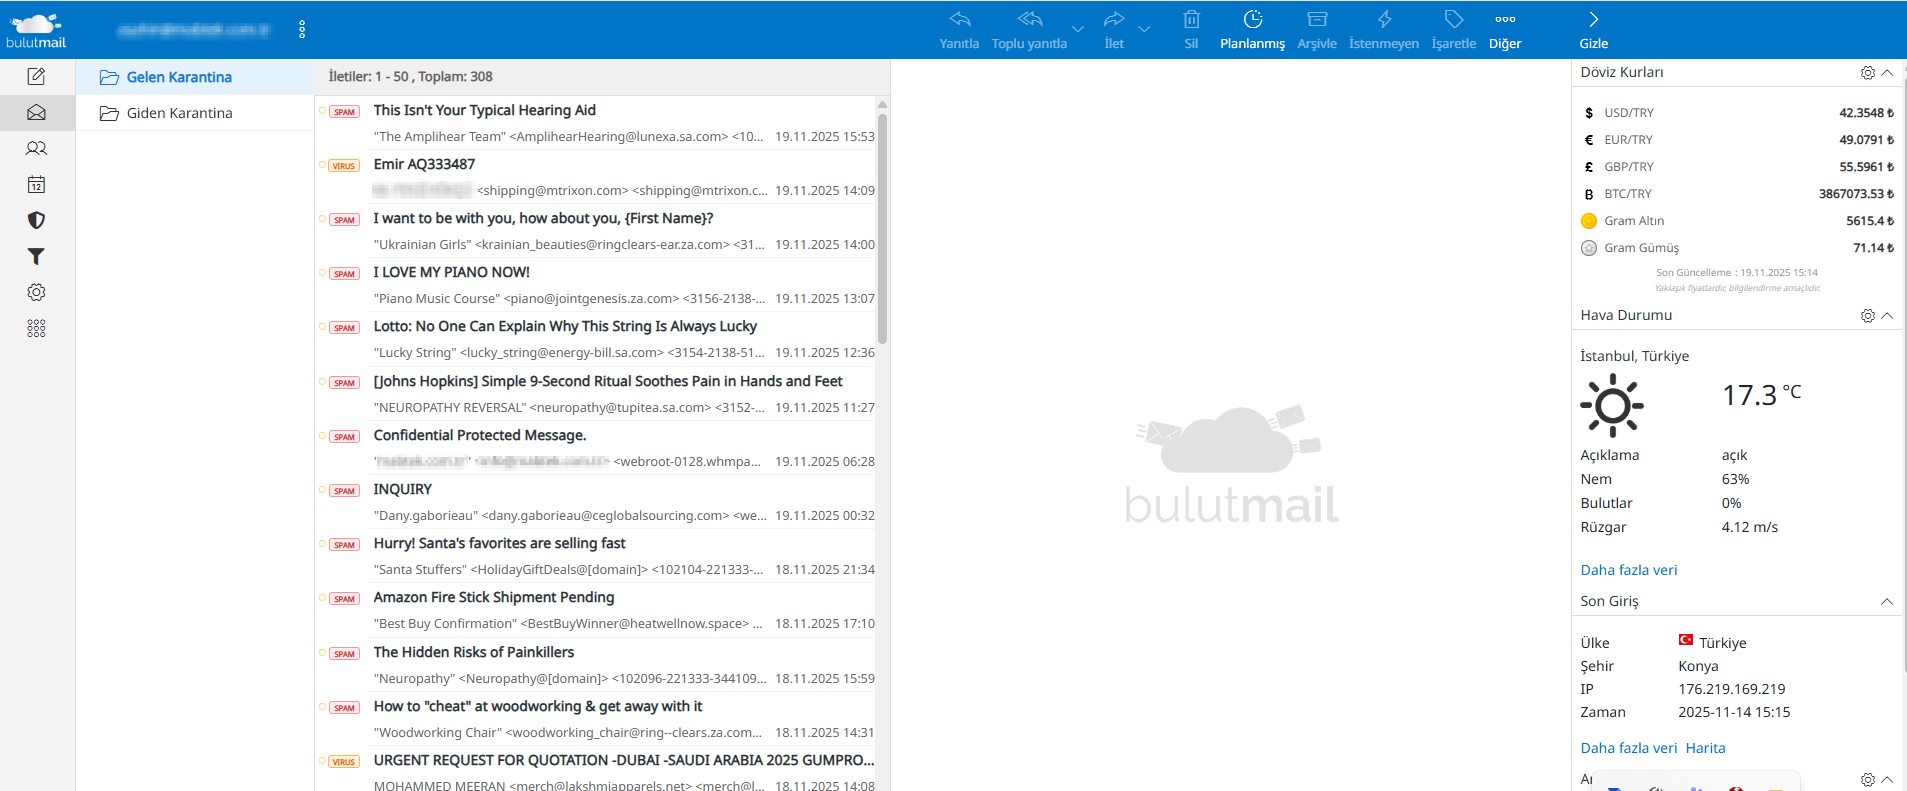Image resolution: width=1907 pixels, height=791 pixels.
Task: Open Döviz Kurları widget settings gear
Action: (1867, 72)
